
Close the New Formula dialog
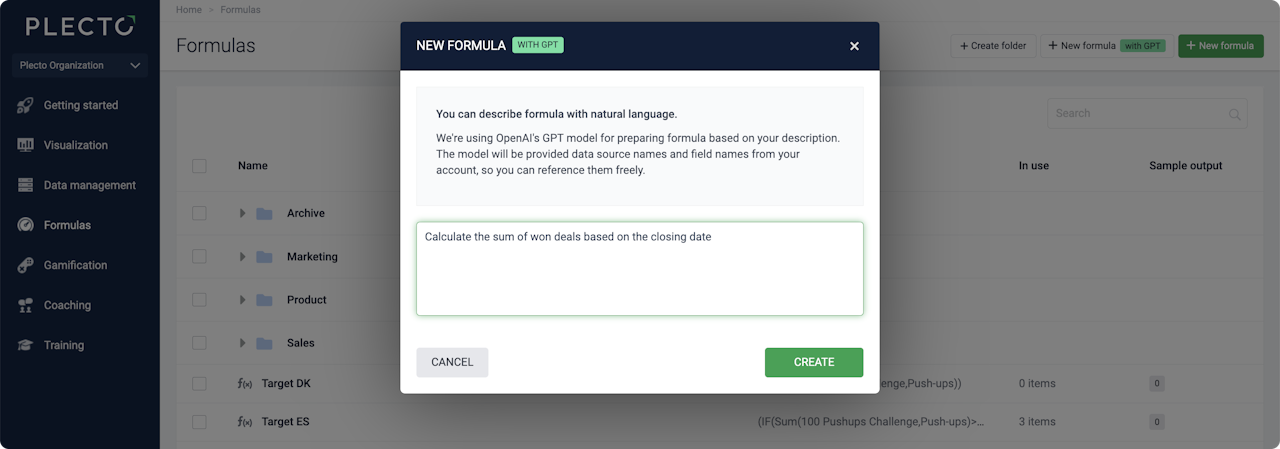click(854, 46)
